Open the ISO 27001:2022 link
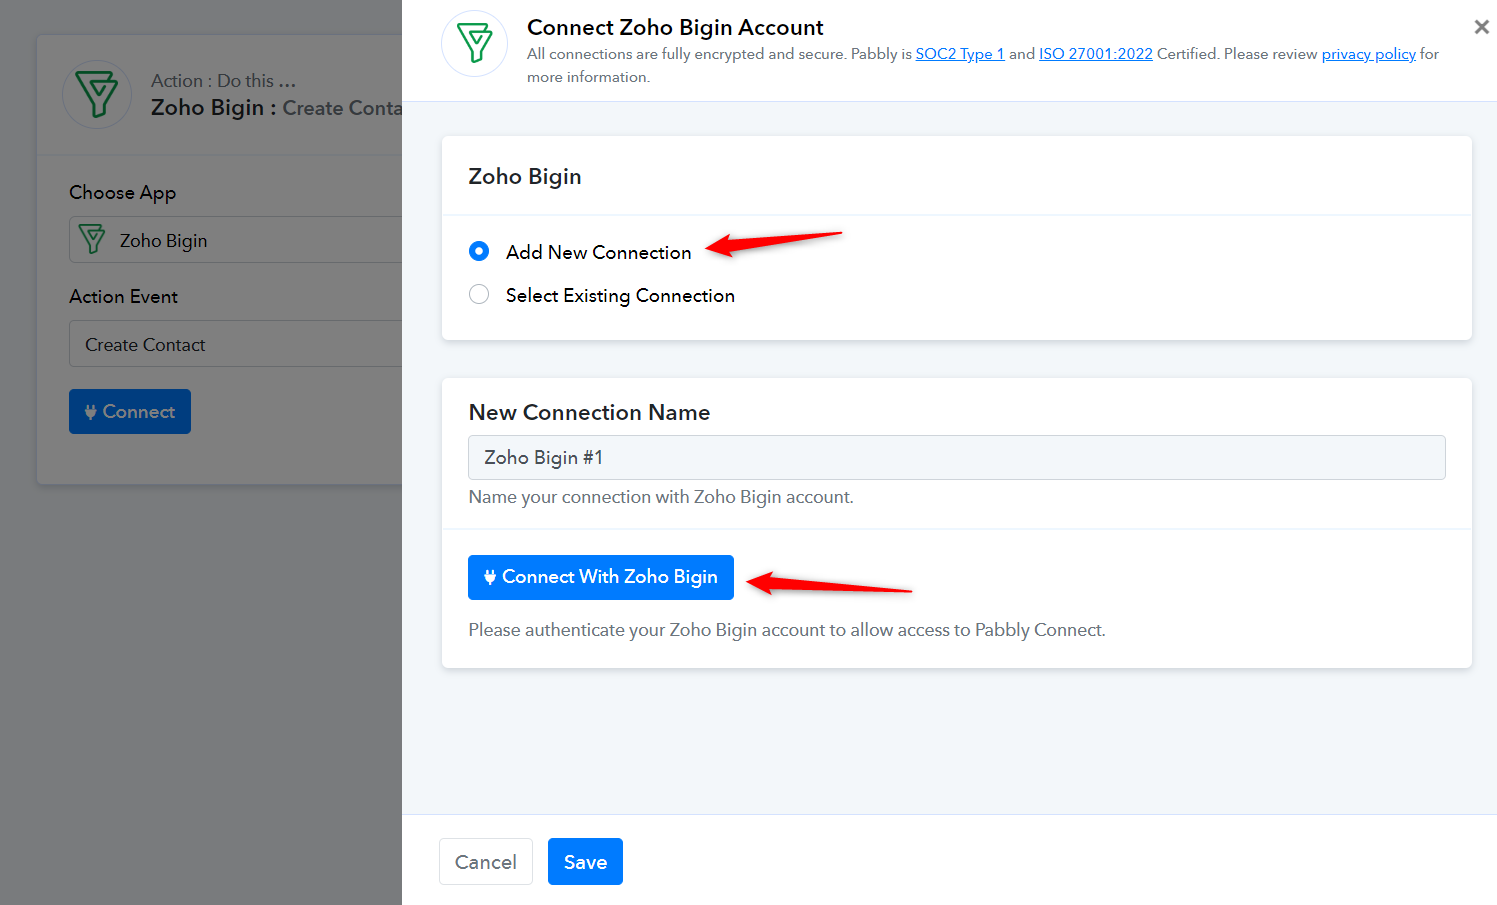1497x905 pixels. pos(1096,54)
